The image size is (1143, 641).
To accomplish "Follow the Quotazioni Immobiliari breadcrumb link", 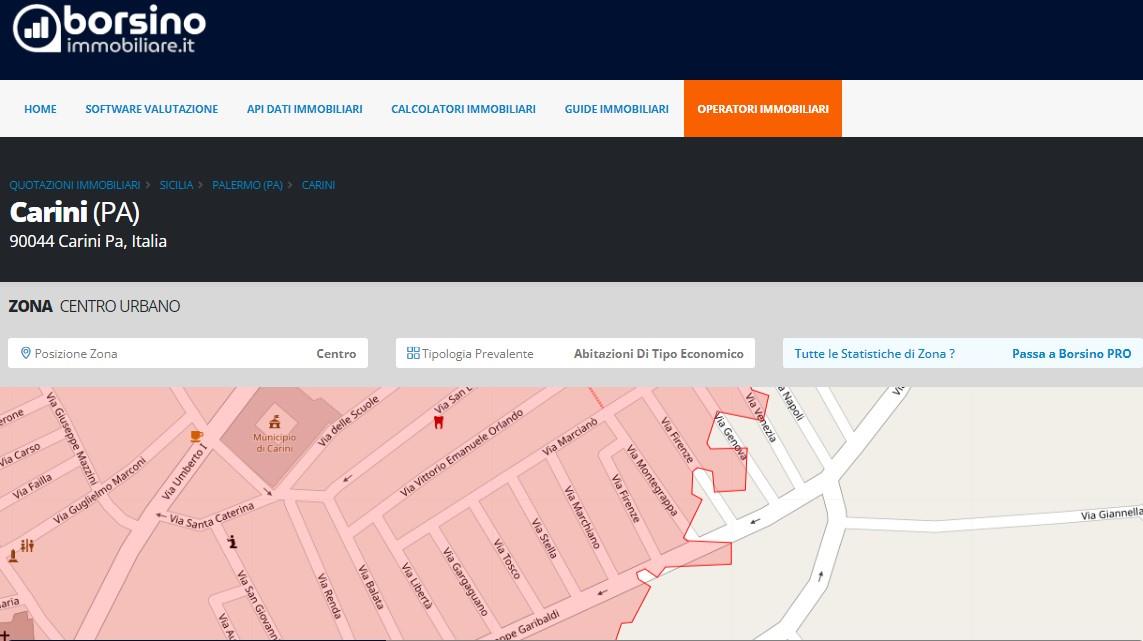I will click(74, 185).
